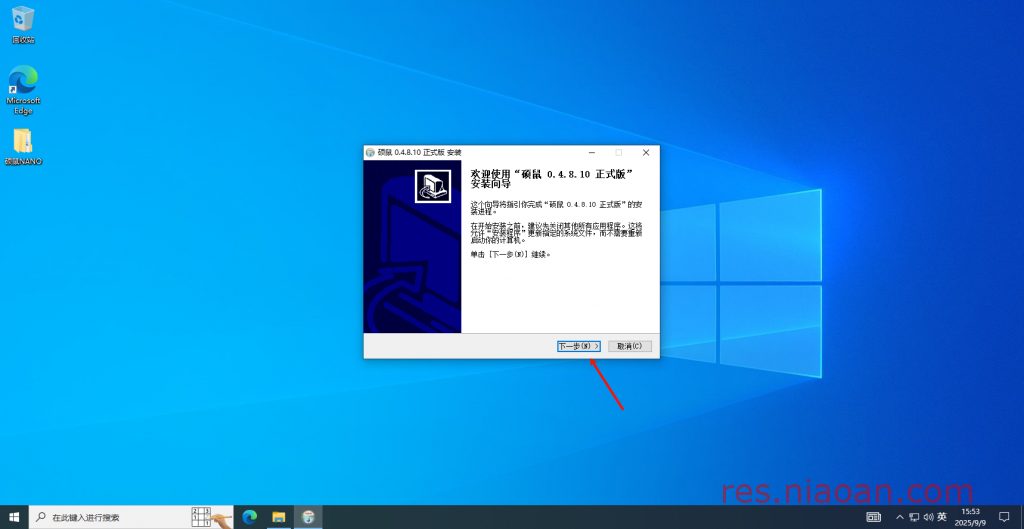Close the 硕鼠 installer window
The width and height of the screenshot is (1024, 529).
click(x=646, y=152)
